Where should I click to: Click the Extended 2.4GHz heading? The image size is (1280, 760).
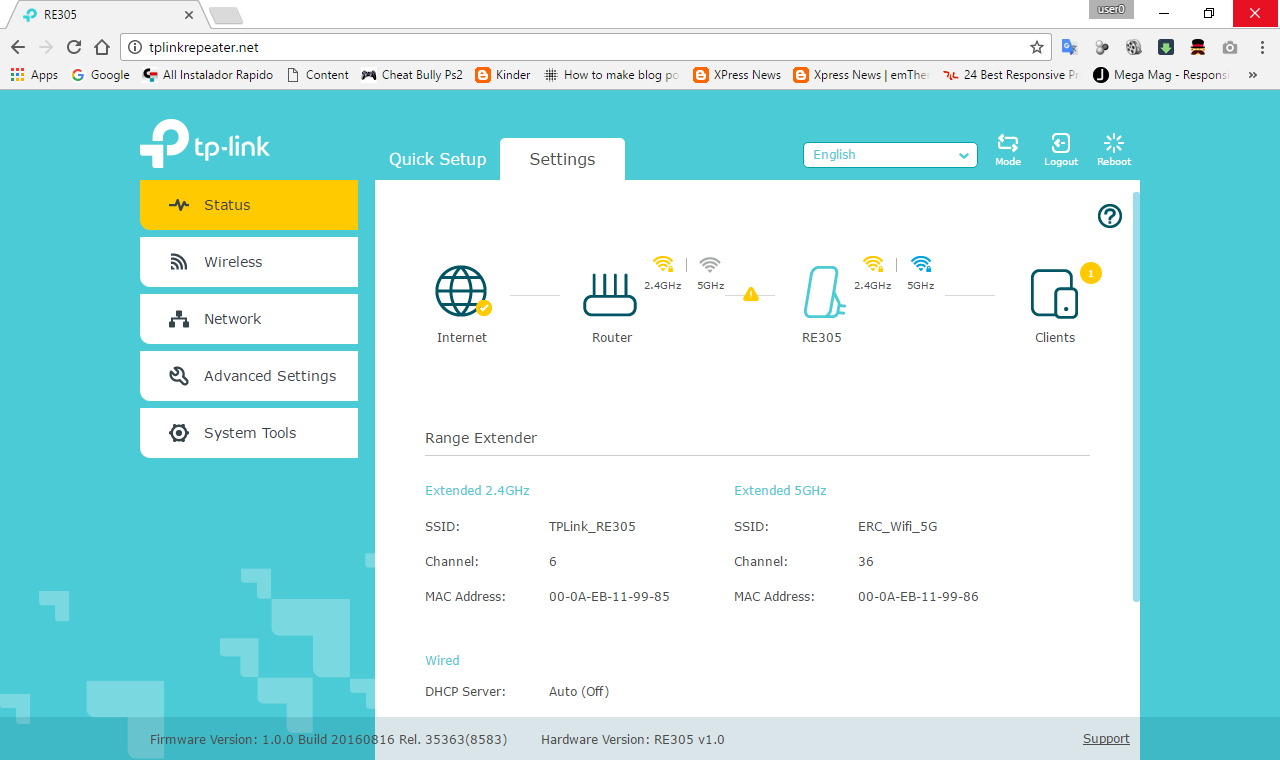point(477,491)
